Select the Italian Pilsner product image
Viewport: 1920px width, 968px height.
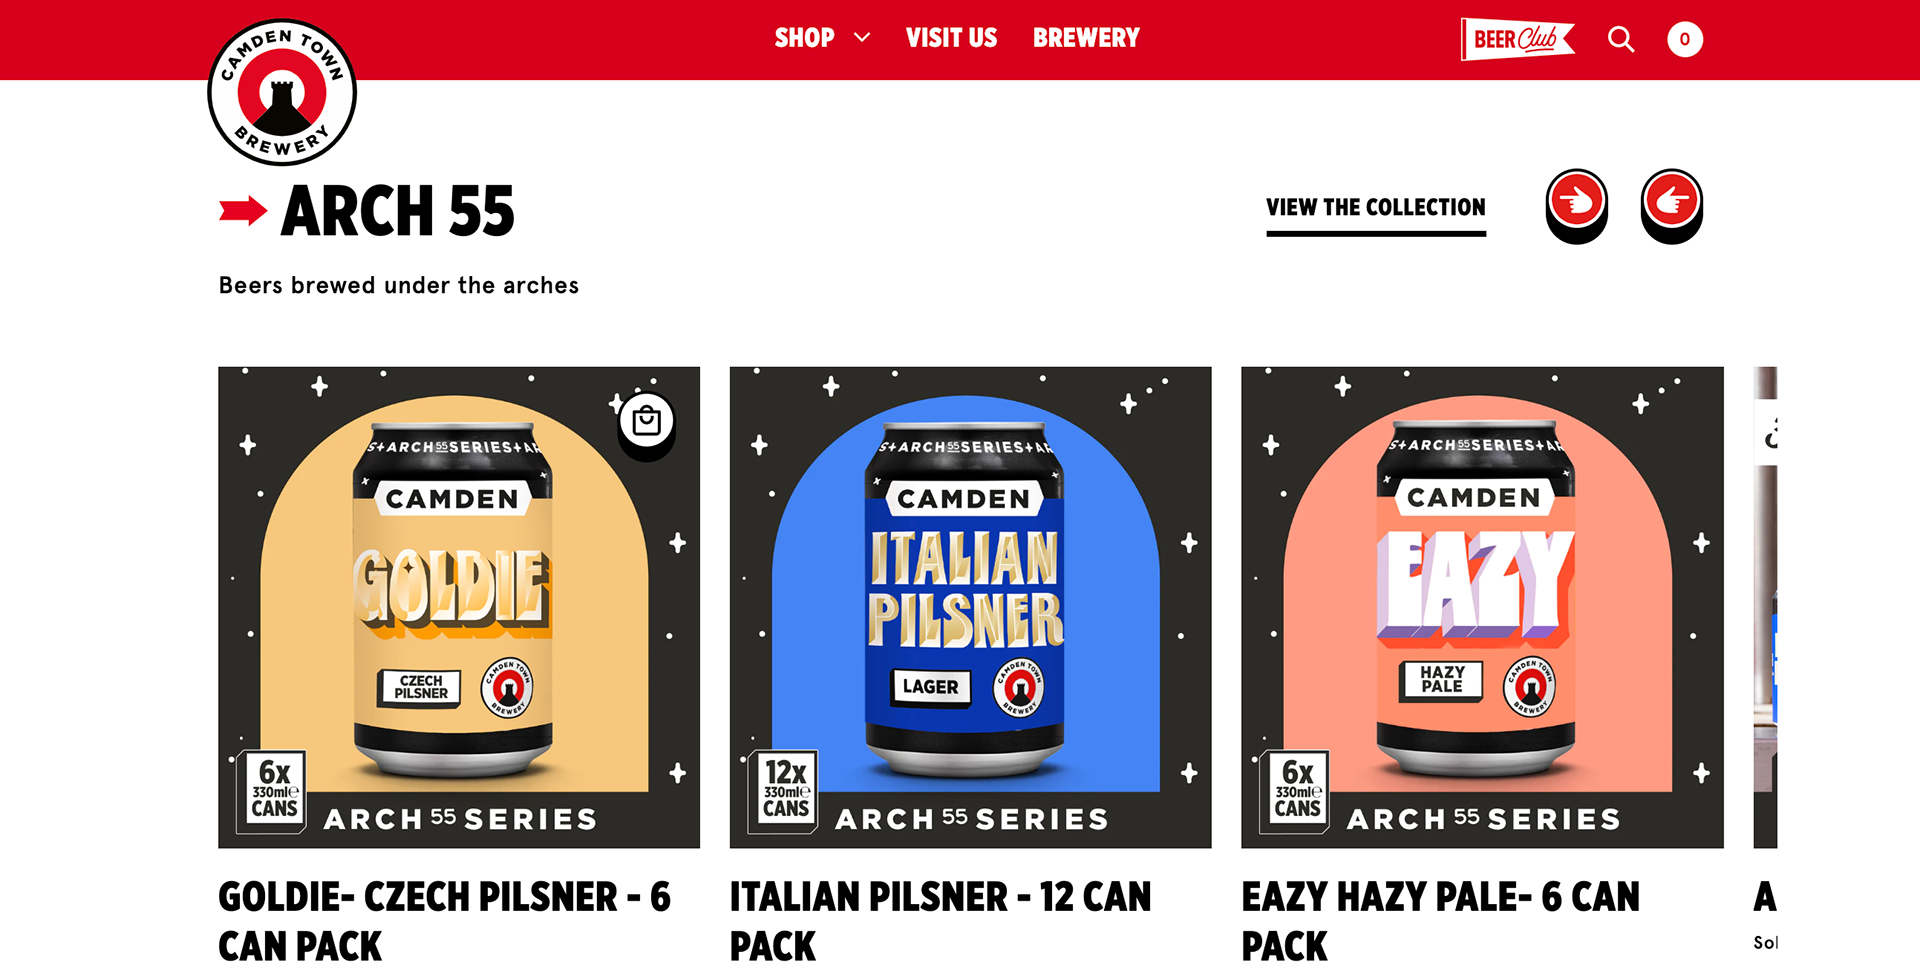tap(971, 607)
